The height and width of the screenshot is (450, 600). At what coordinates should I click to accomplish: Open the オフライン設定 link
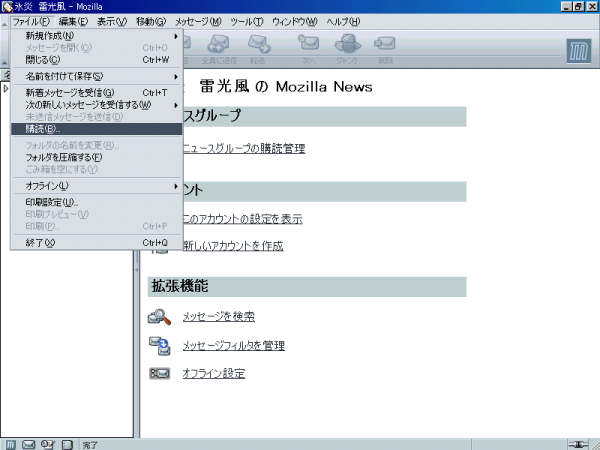pyautogui.click(x=214, y=373)
